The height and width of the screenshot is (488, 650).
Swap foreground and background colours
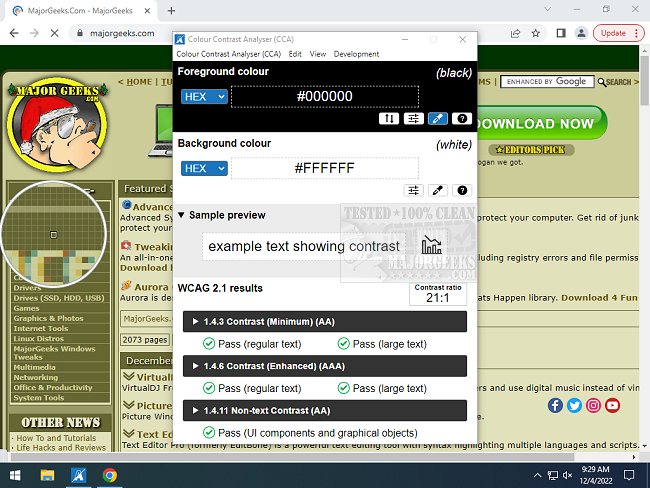[389, 119]
